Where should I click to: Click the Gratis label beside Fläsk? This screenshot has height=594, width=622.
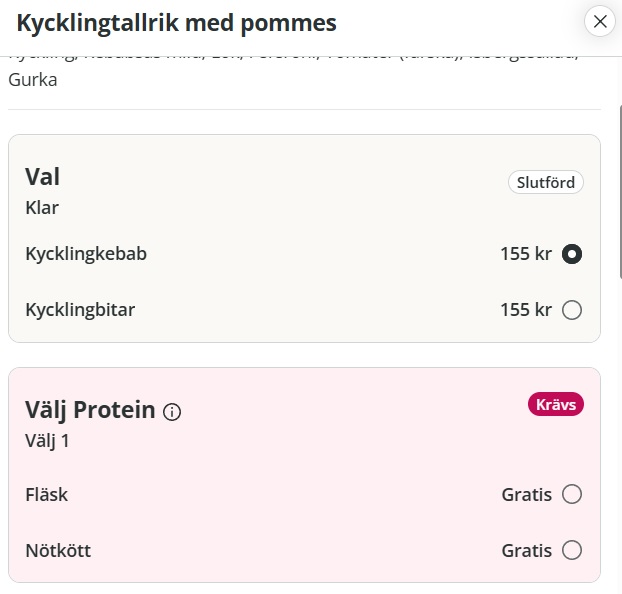click(527, 494)
